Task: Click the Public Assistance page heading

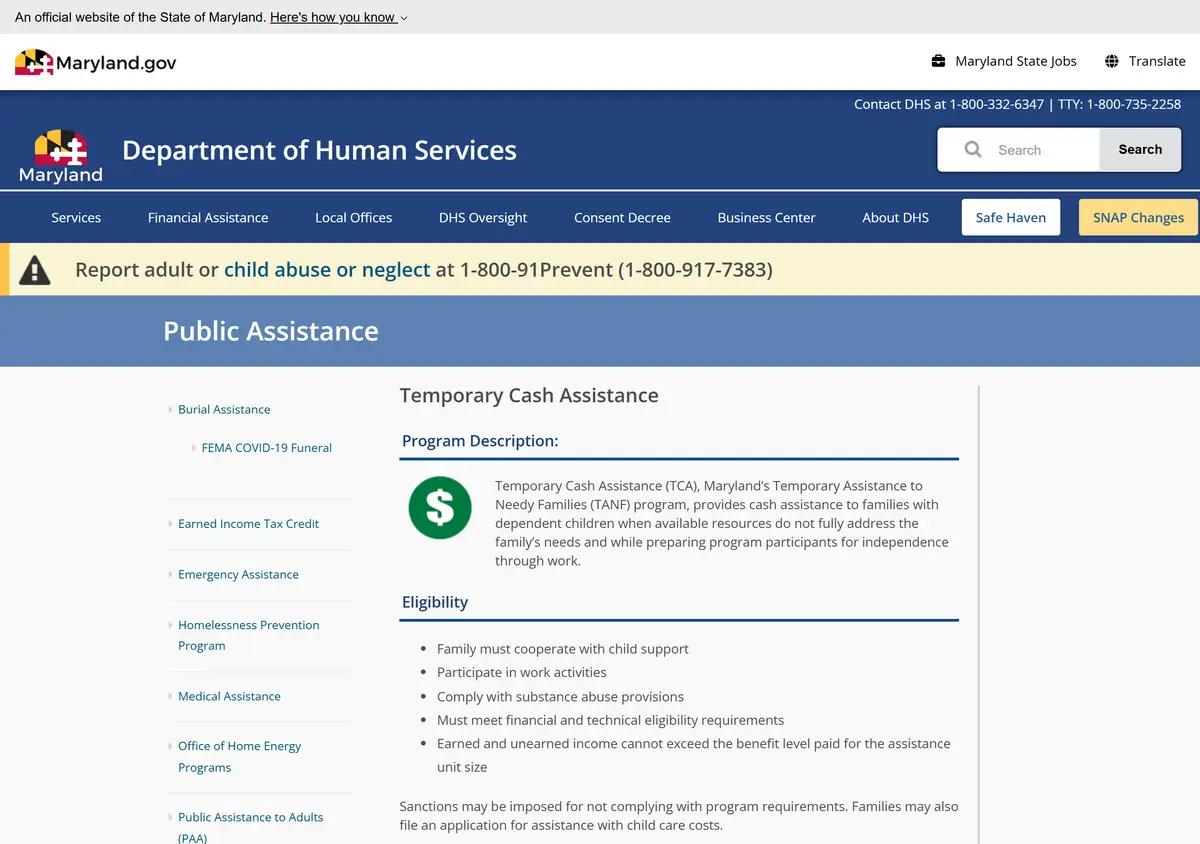Action: pyautogui.click(x=271, y=331)
